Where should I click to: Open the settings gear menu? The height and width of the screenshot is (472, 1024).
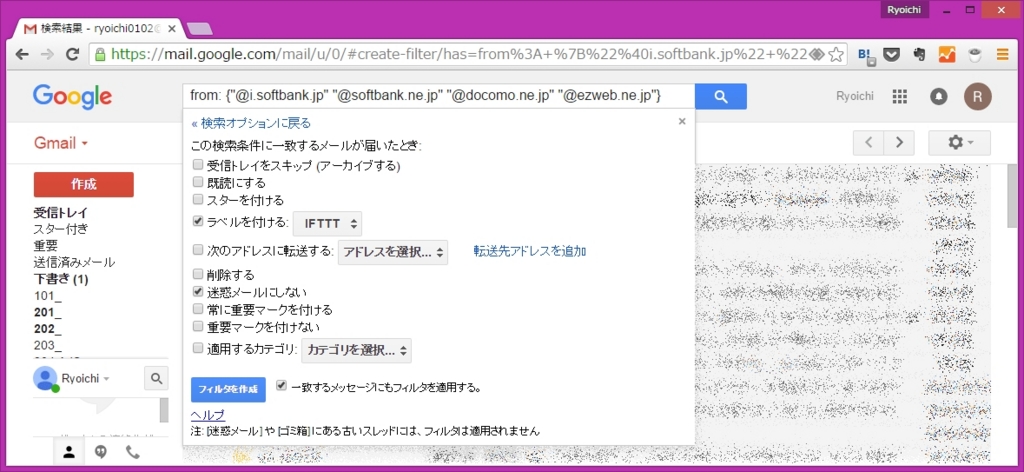pos(959,143)
